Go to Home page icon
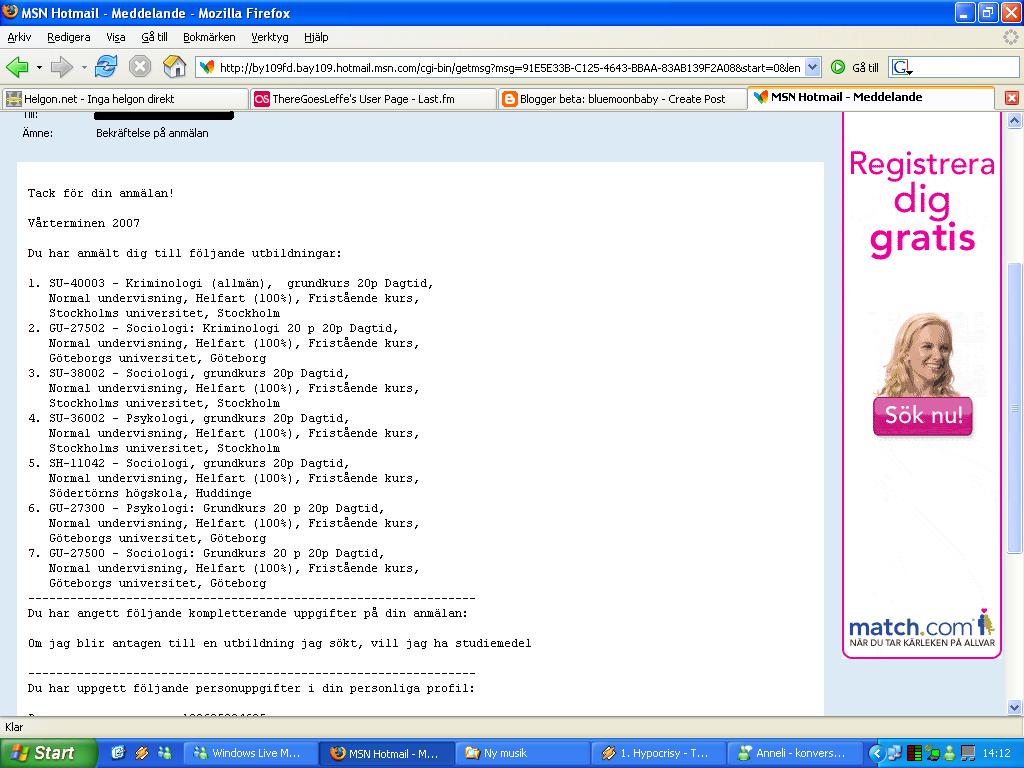This screenshot has width=1024, height=768. (x=174, y=67)
